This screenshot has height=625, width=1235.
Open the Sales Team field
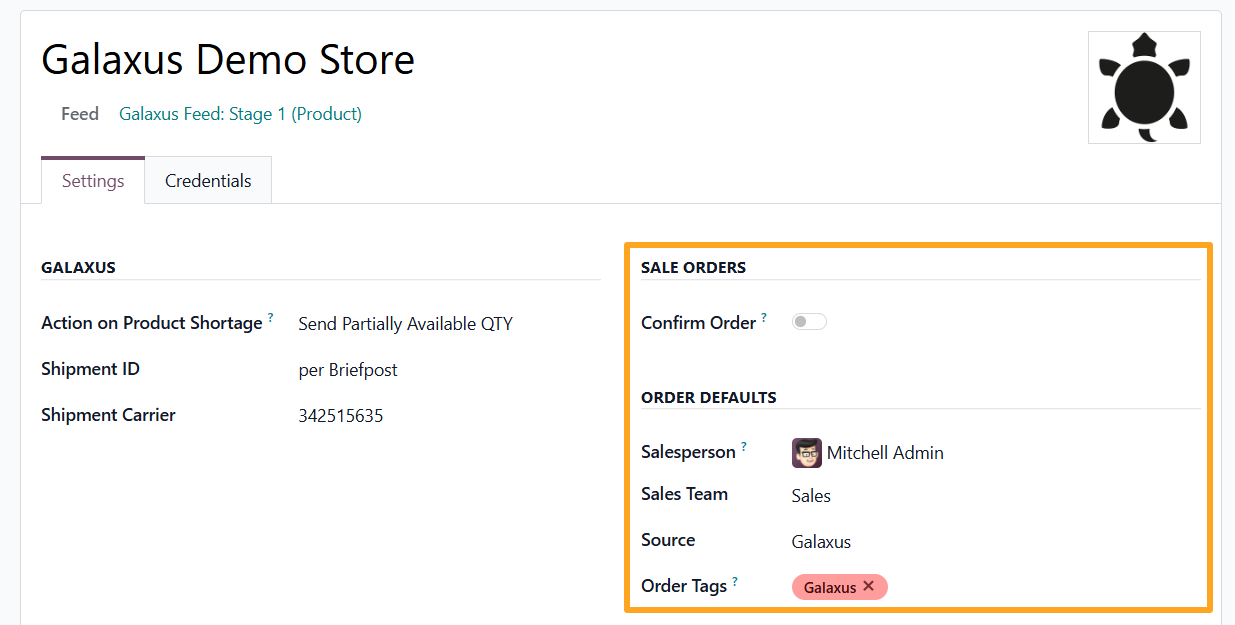coord(811,496)
